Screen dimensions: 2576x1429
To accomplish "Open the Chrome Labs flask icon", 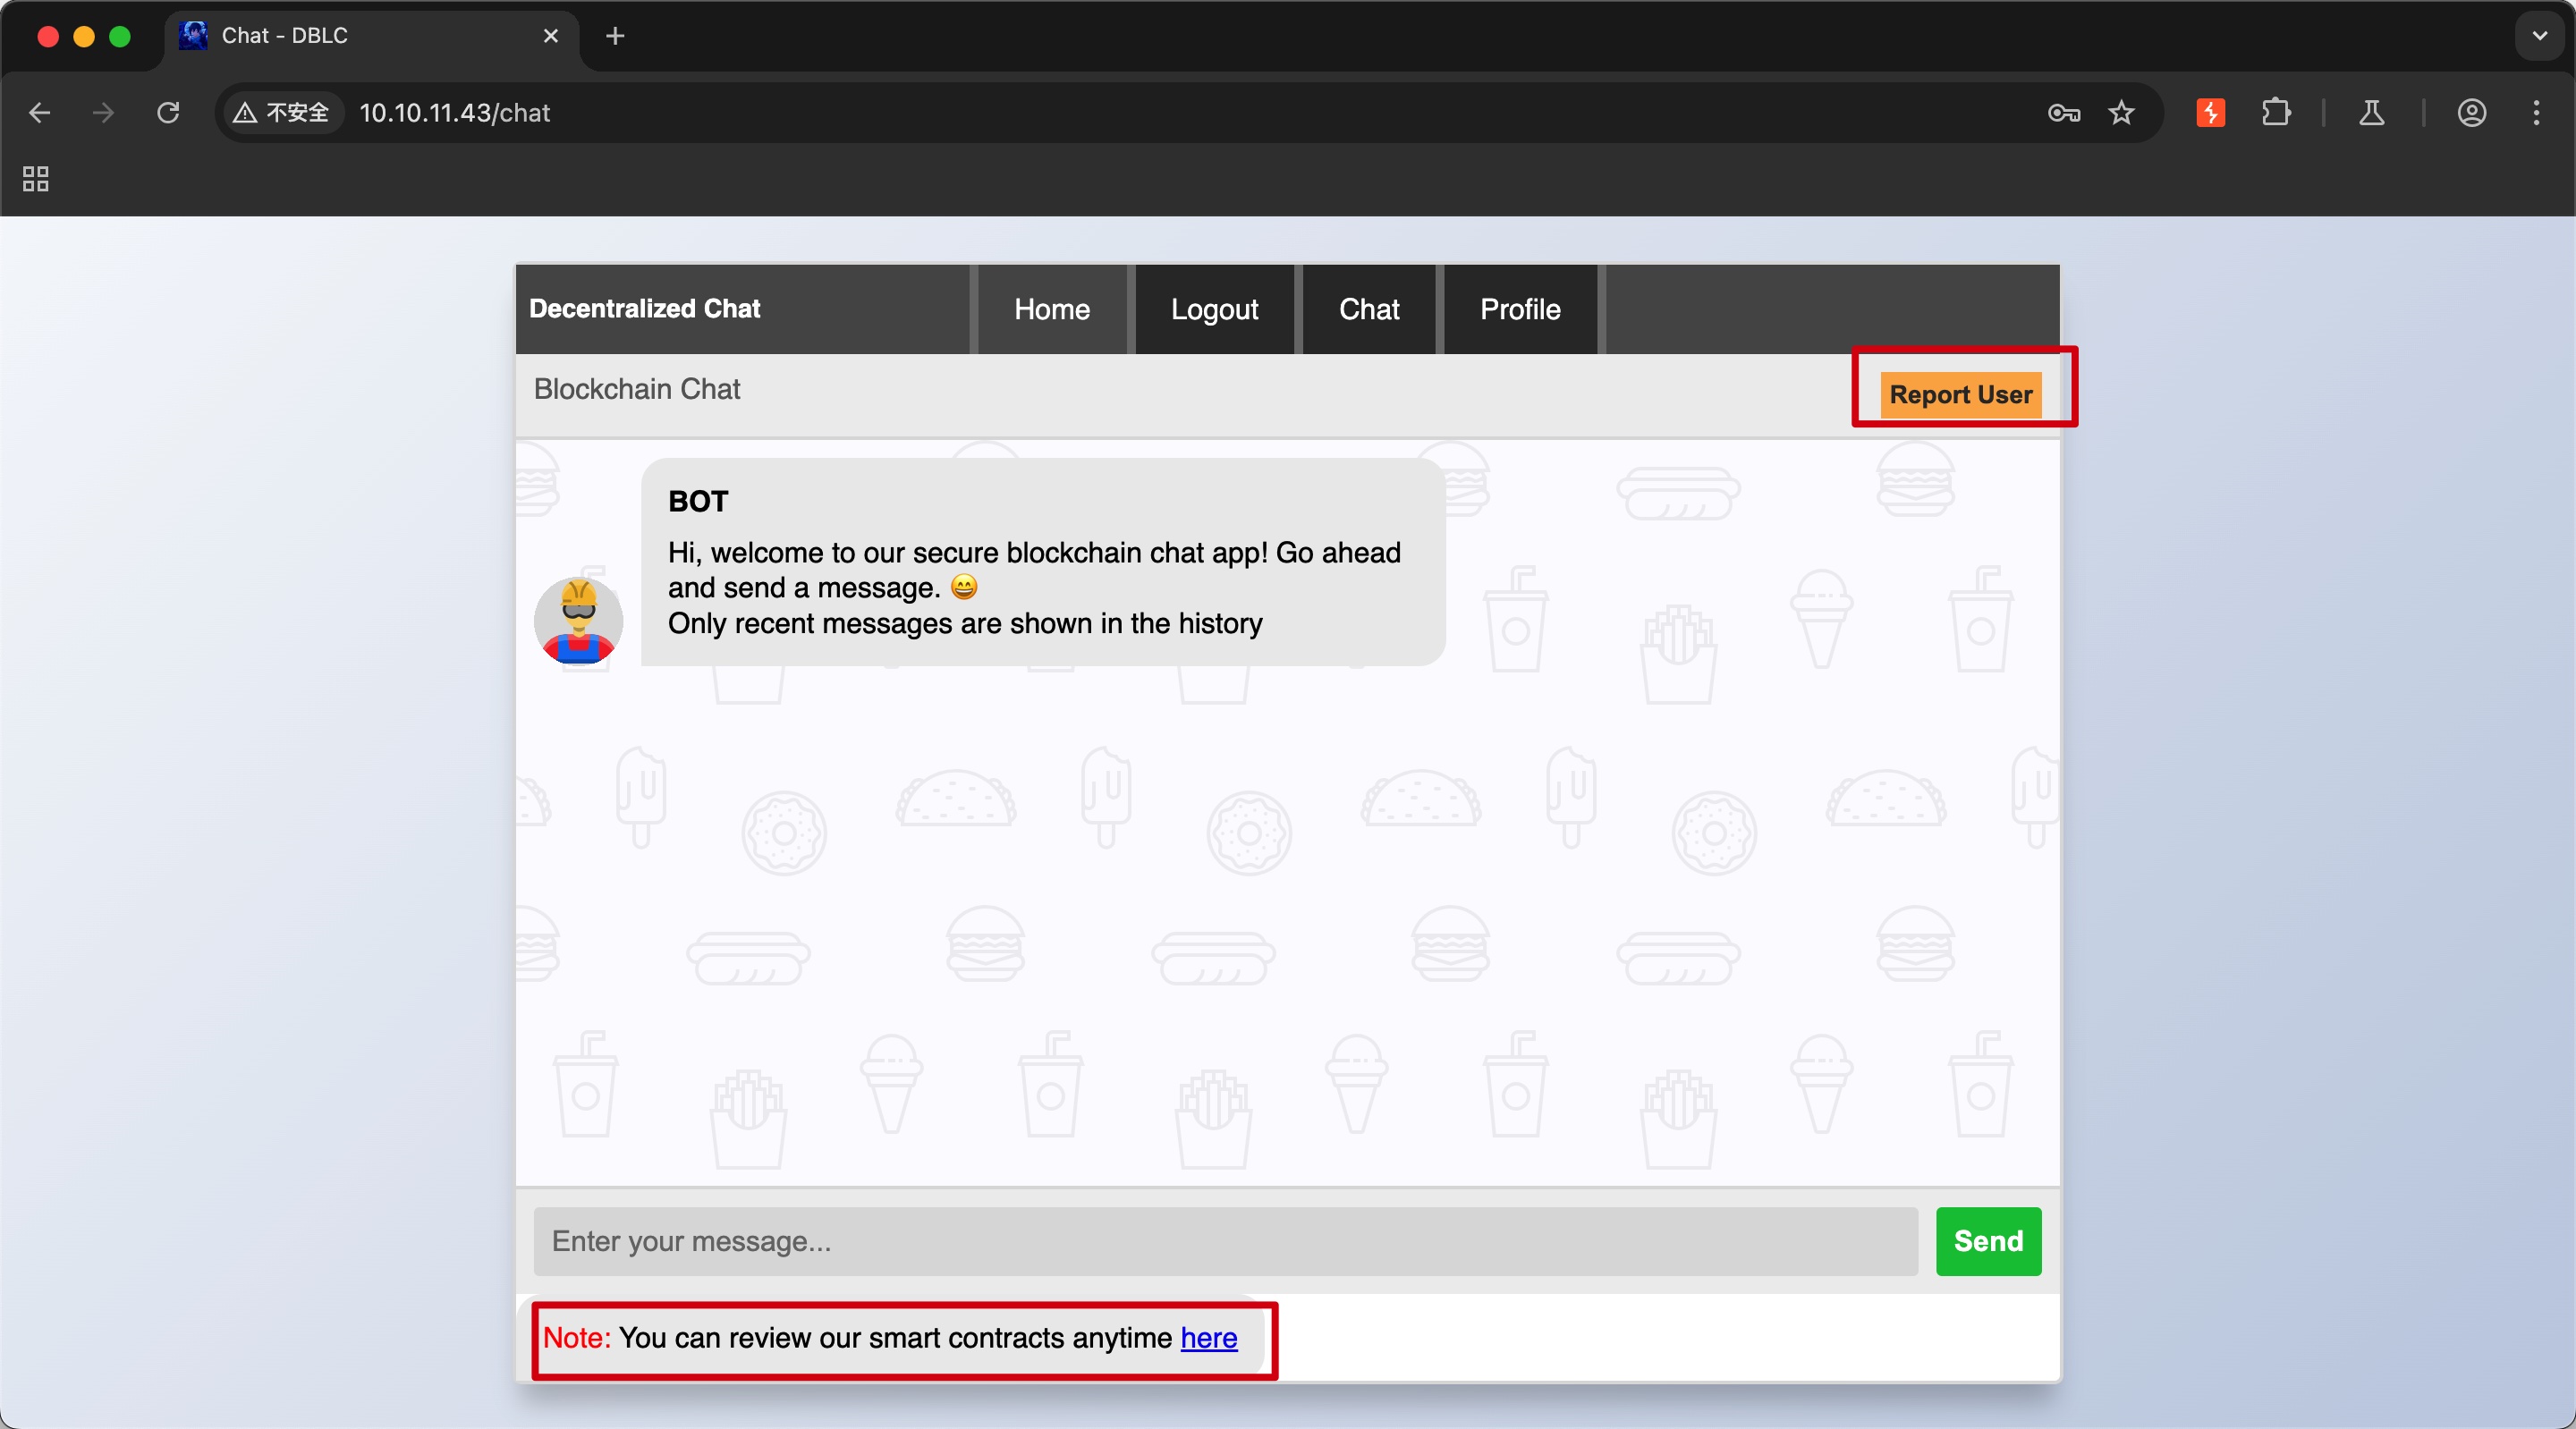I will pyautogui.click(x=2372, y=113).
